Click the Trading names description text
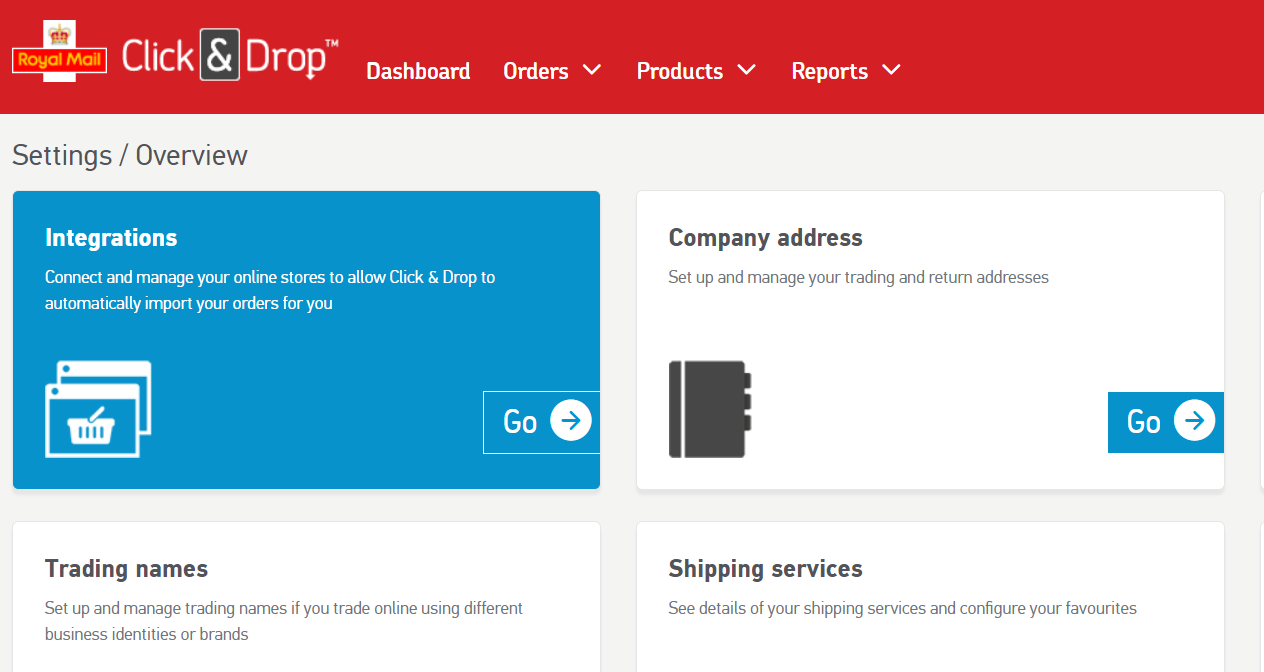Image resolution: width=1264 pixels, height=672 pixels. tap(284, 621)
